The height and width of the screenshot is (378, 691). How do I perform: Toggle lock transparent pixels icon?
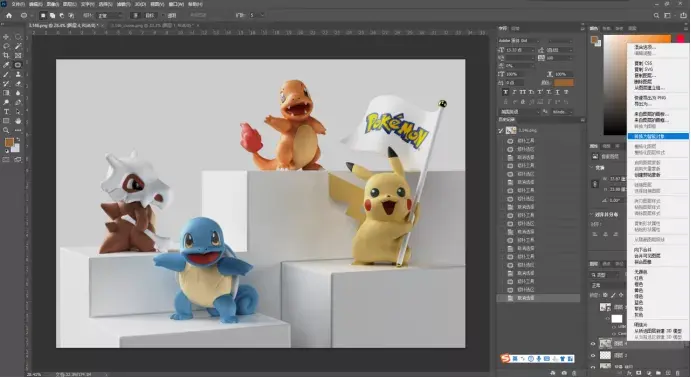point(605,295)
